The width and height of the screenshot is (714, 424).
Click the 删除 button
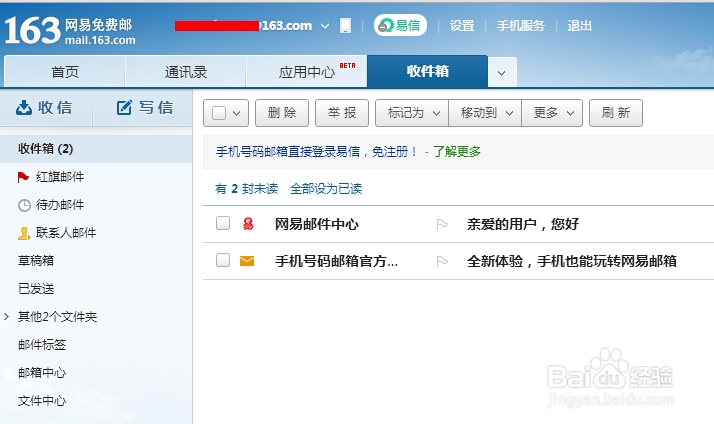click(x=282, y=112)
